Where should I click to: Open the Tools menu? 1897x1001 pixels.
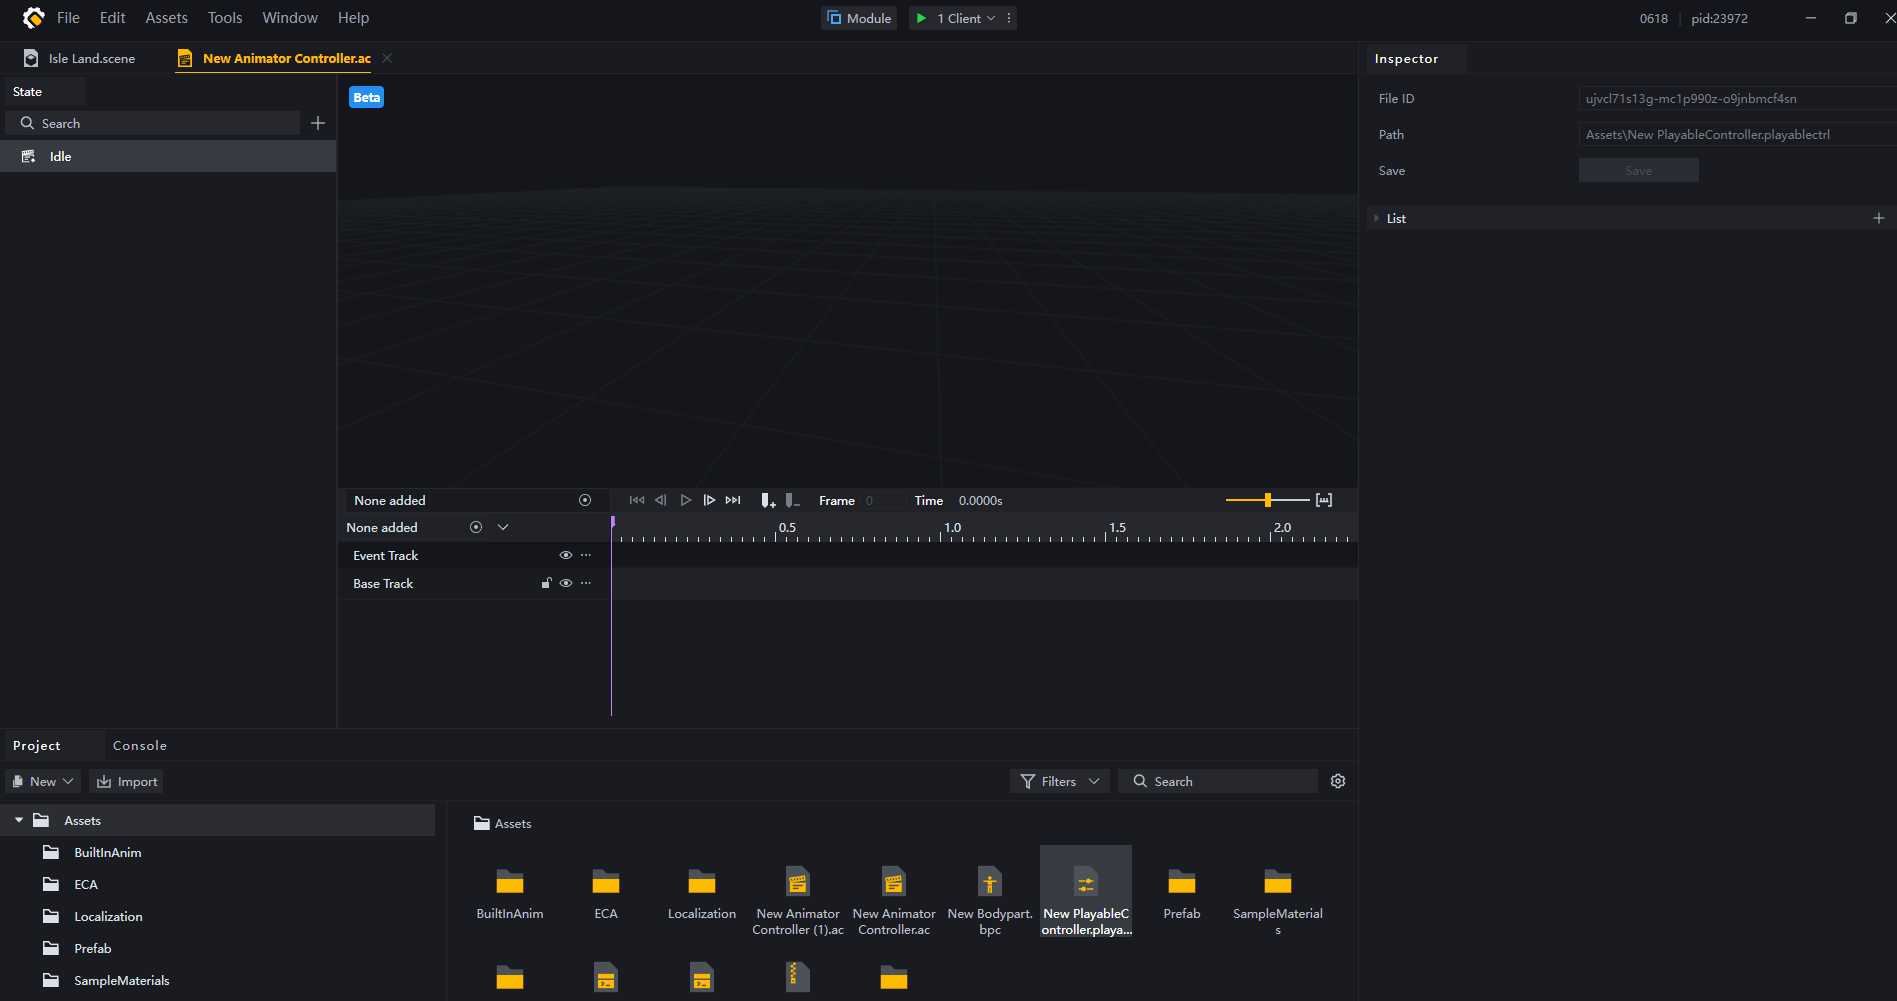[225, 18]
